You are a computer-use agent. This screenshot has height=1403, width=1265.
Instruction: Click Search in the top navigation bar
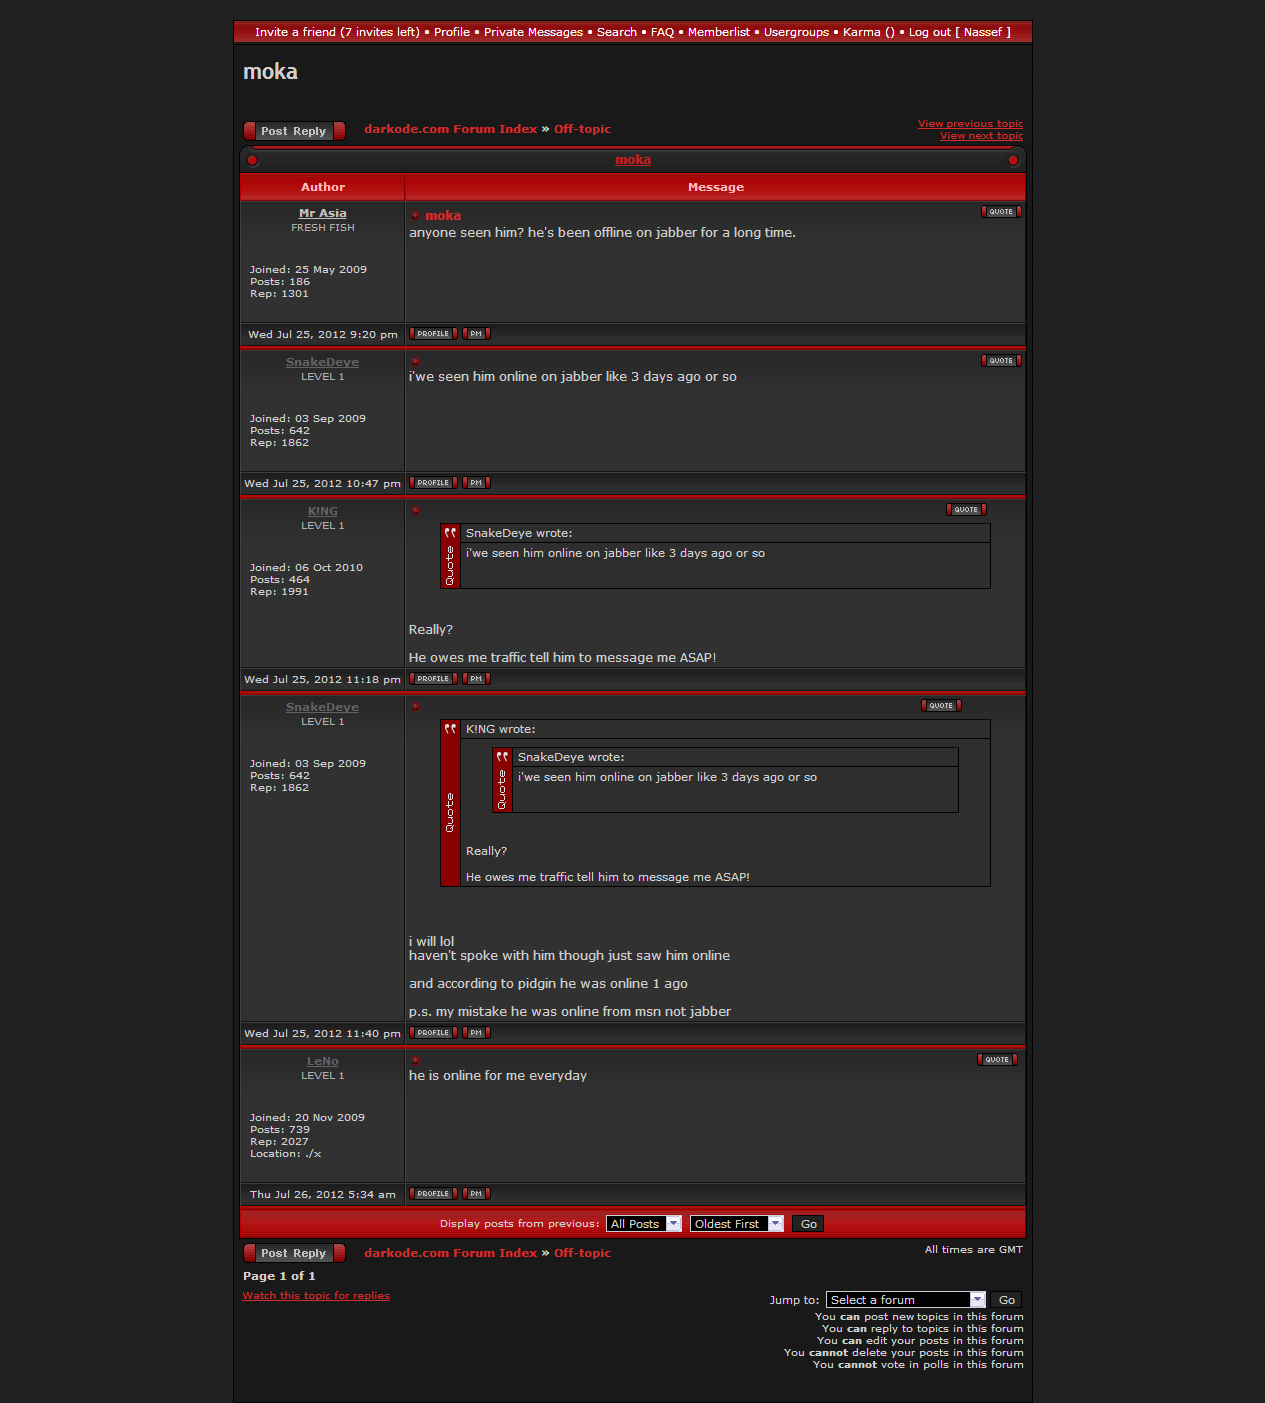(x=616, y=32)
